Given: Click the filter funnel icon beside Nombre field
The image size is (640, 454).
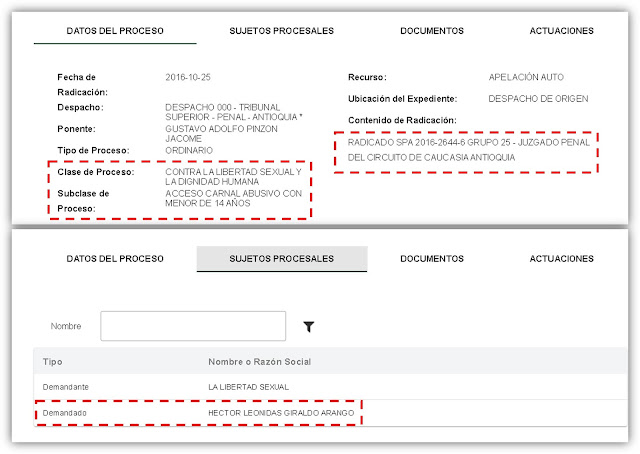Looking at the screenshot, I should pos(309,327).
